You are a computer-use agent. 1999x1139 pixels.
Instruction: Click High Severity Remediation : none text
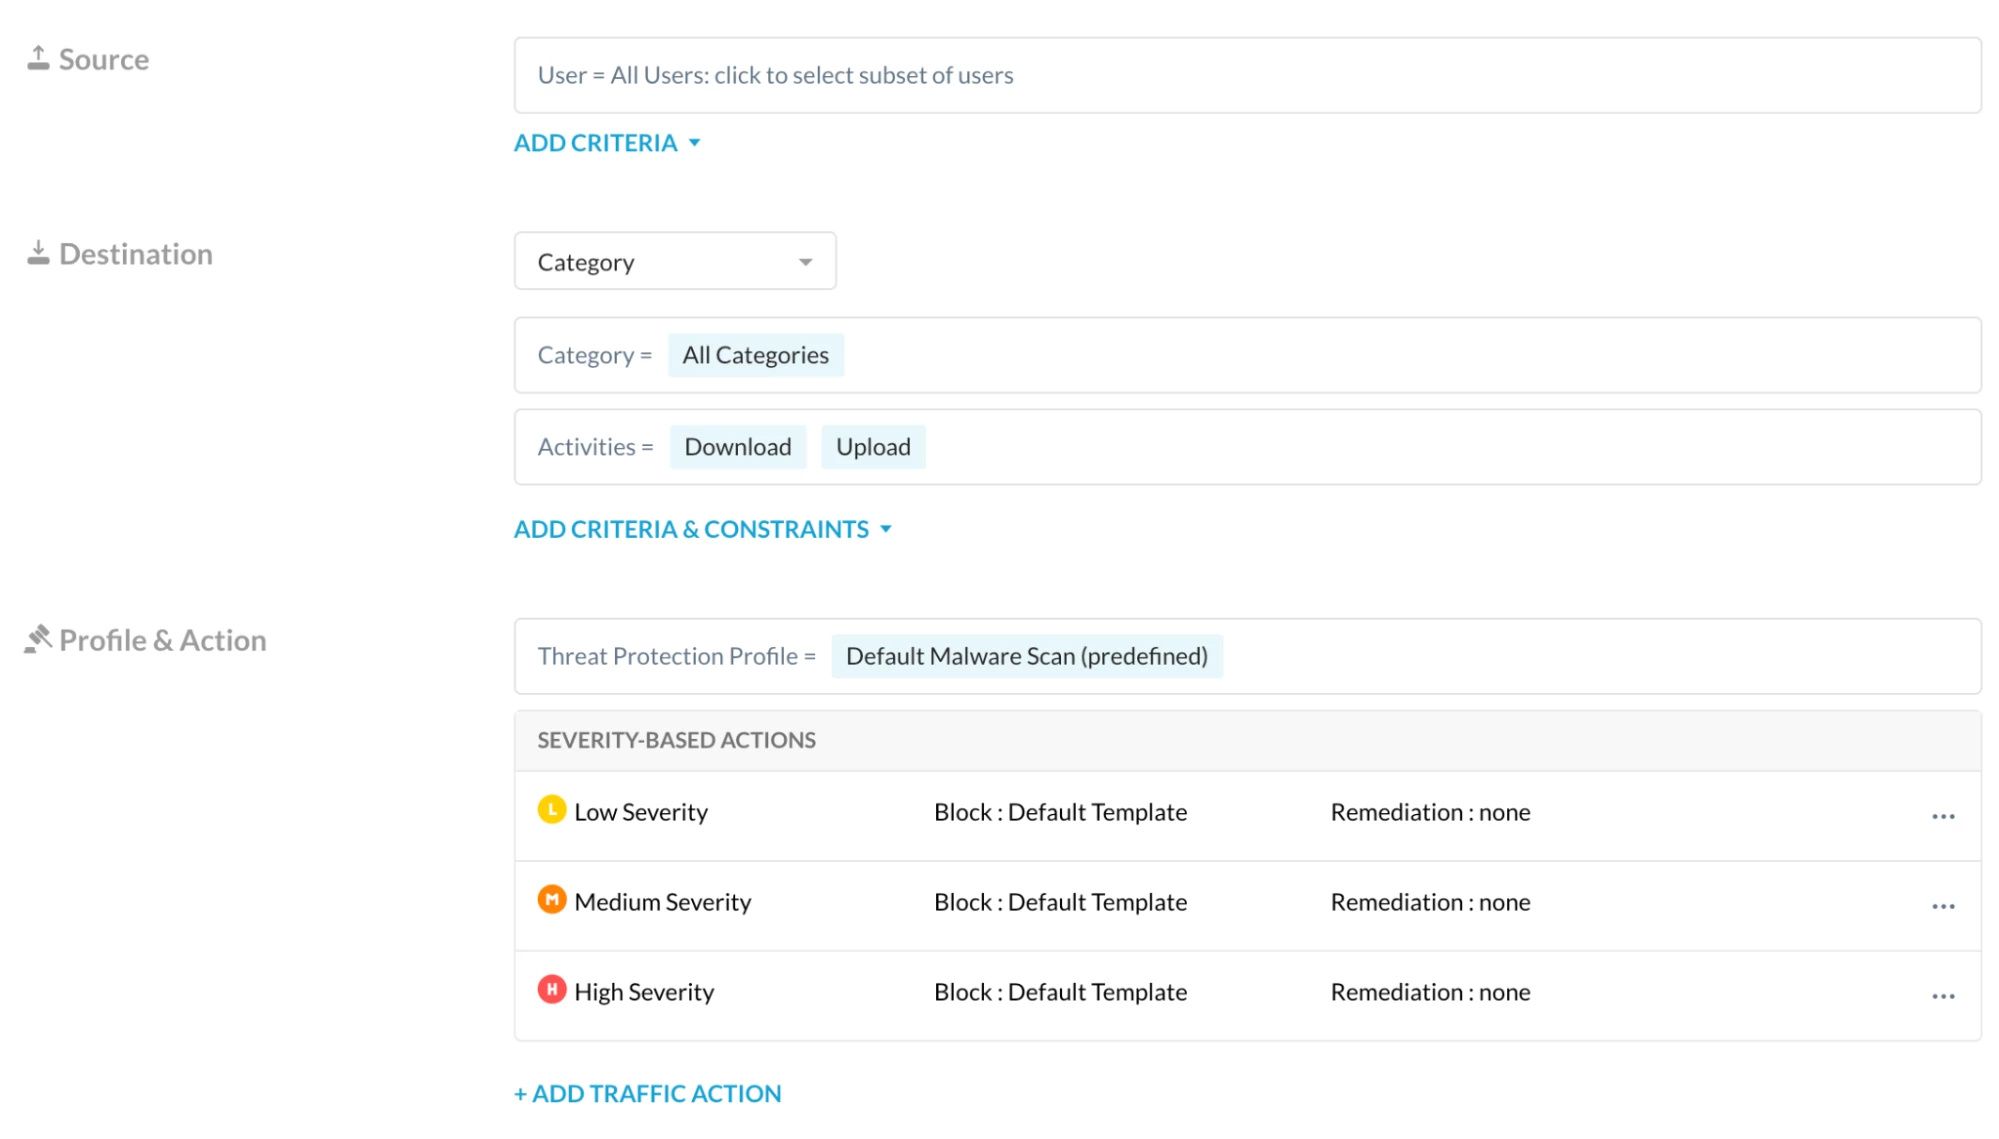coord(1429,992)
